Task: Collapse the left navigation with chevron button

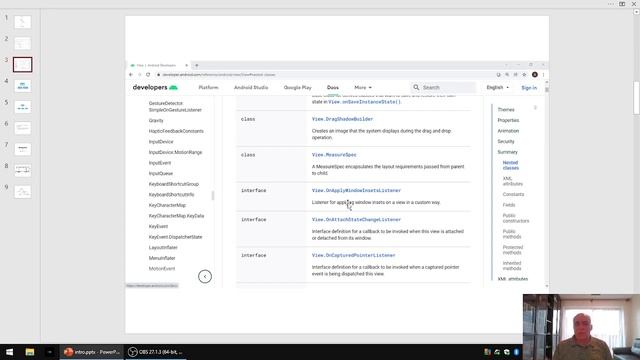Action: click(x=205, y=276)
